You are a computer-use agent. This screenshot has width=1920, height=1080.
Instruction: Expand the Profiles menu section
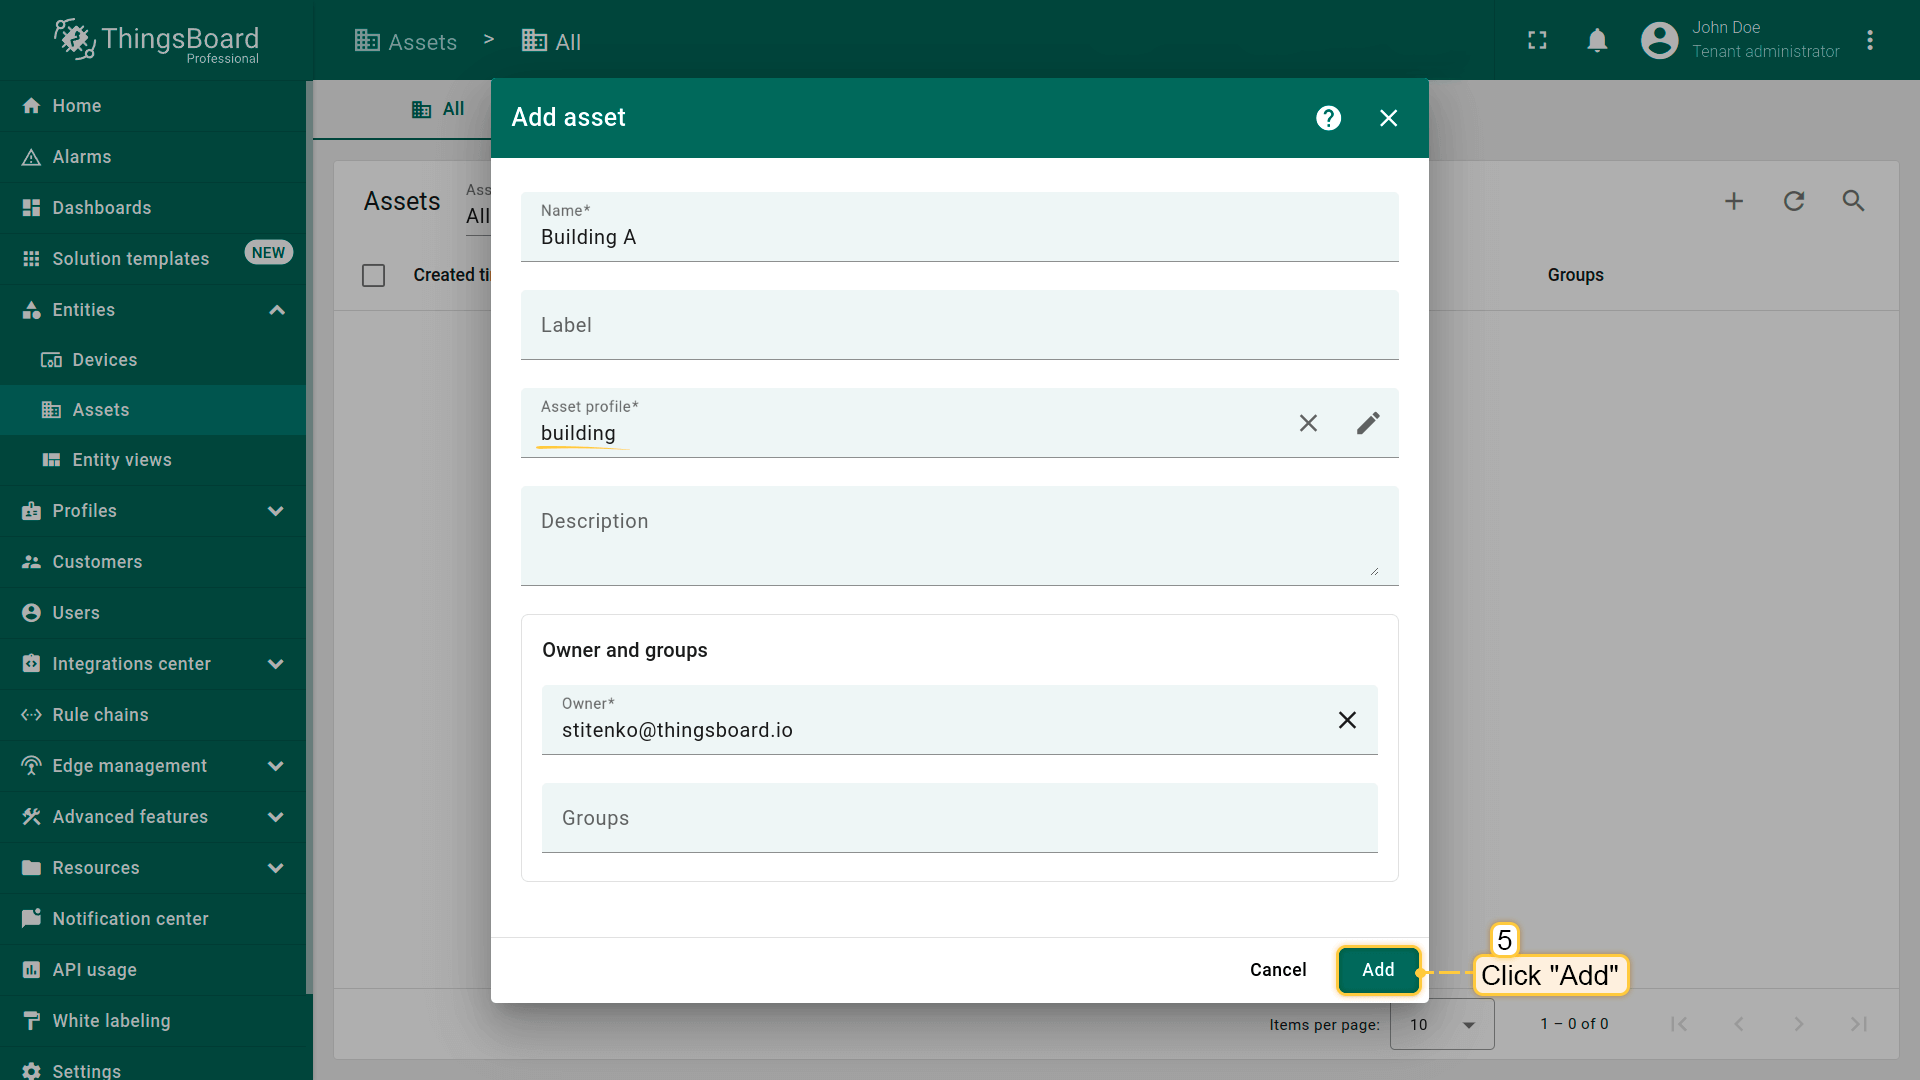(276, 511)
